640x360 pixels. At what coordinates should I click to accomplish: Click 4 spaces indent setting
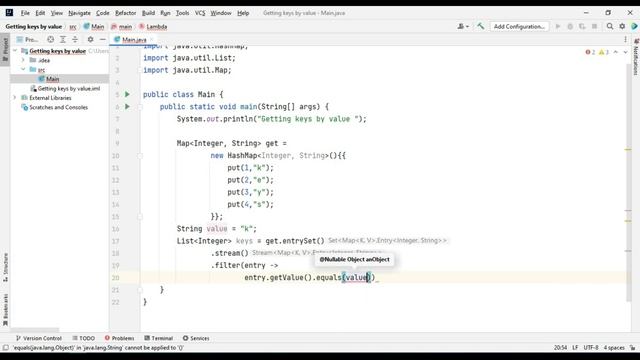[x=614, y=348]
